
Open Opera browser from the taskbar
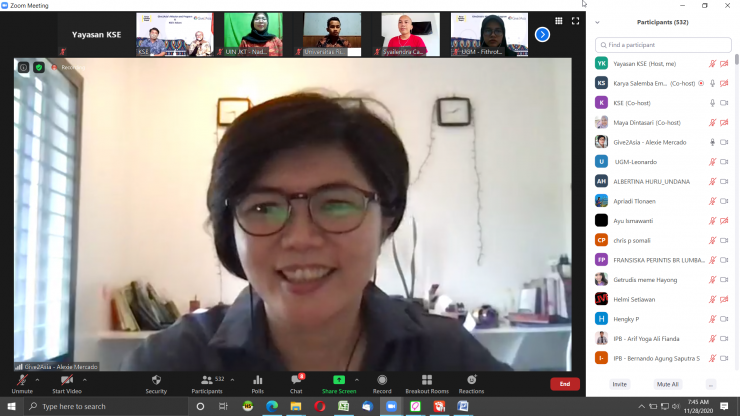320,406
